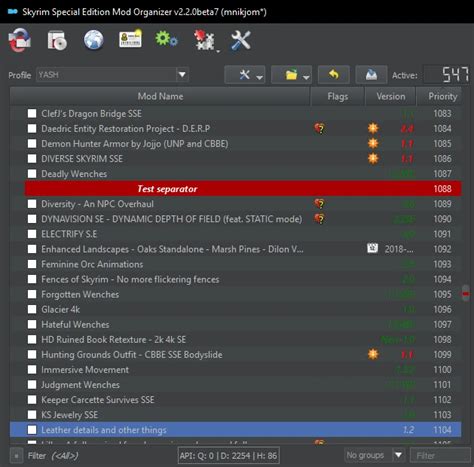Screen dimensions: 474x467
Task: Tick the Feminine Orc Animations checkbox
Action: pos(32,264)
